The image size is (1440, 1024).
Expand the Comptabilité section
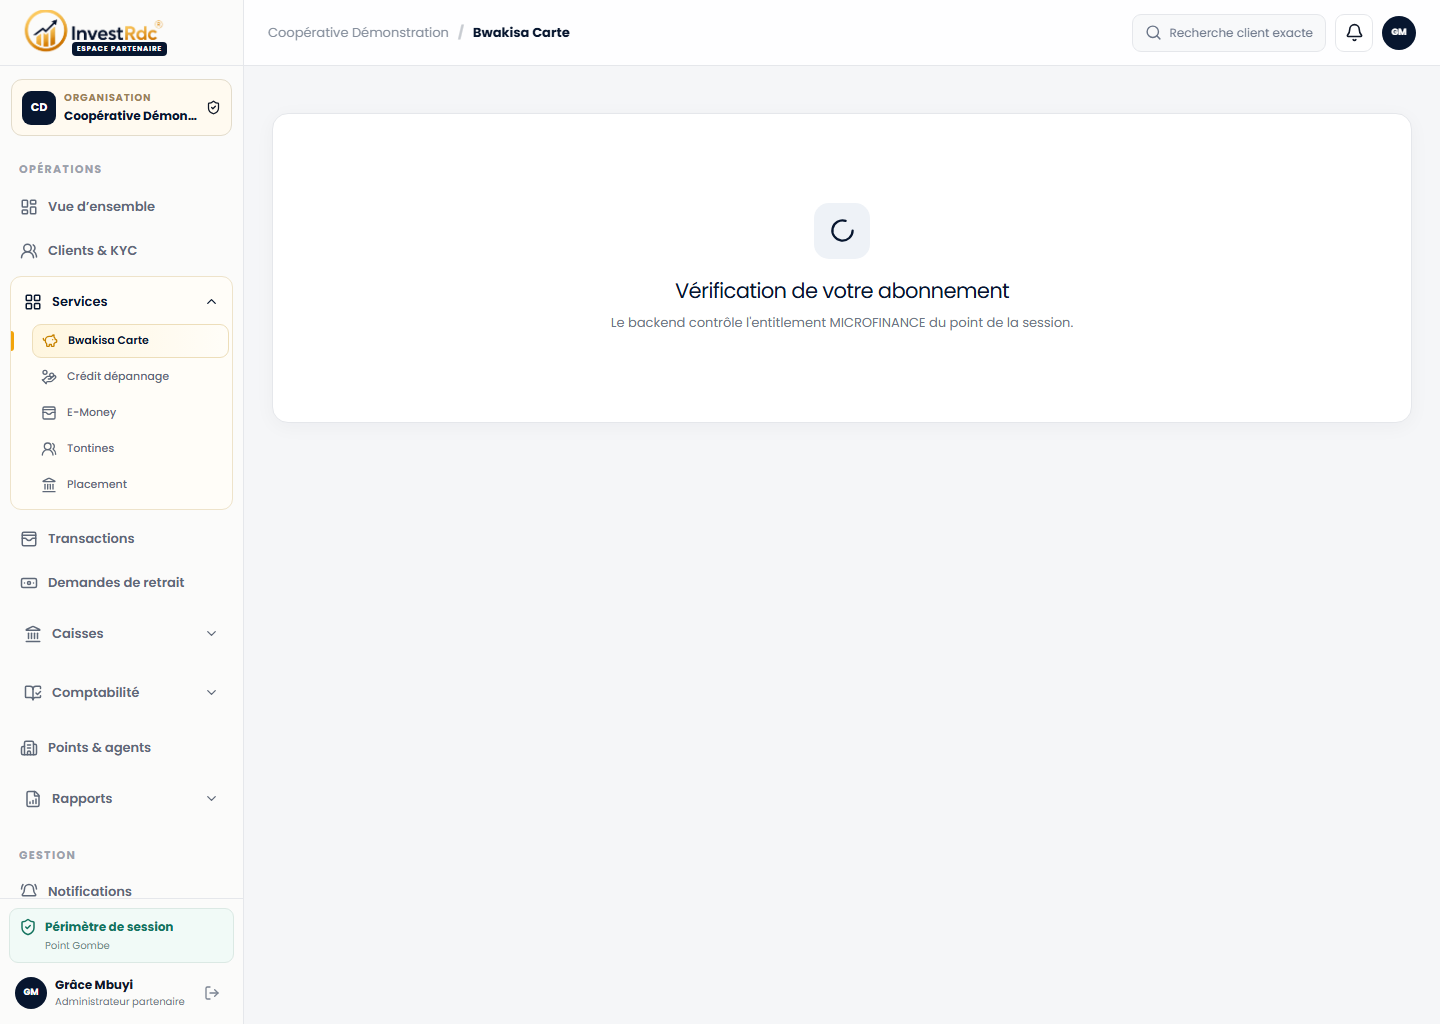click(x=121, y=693)
